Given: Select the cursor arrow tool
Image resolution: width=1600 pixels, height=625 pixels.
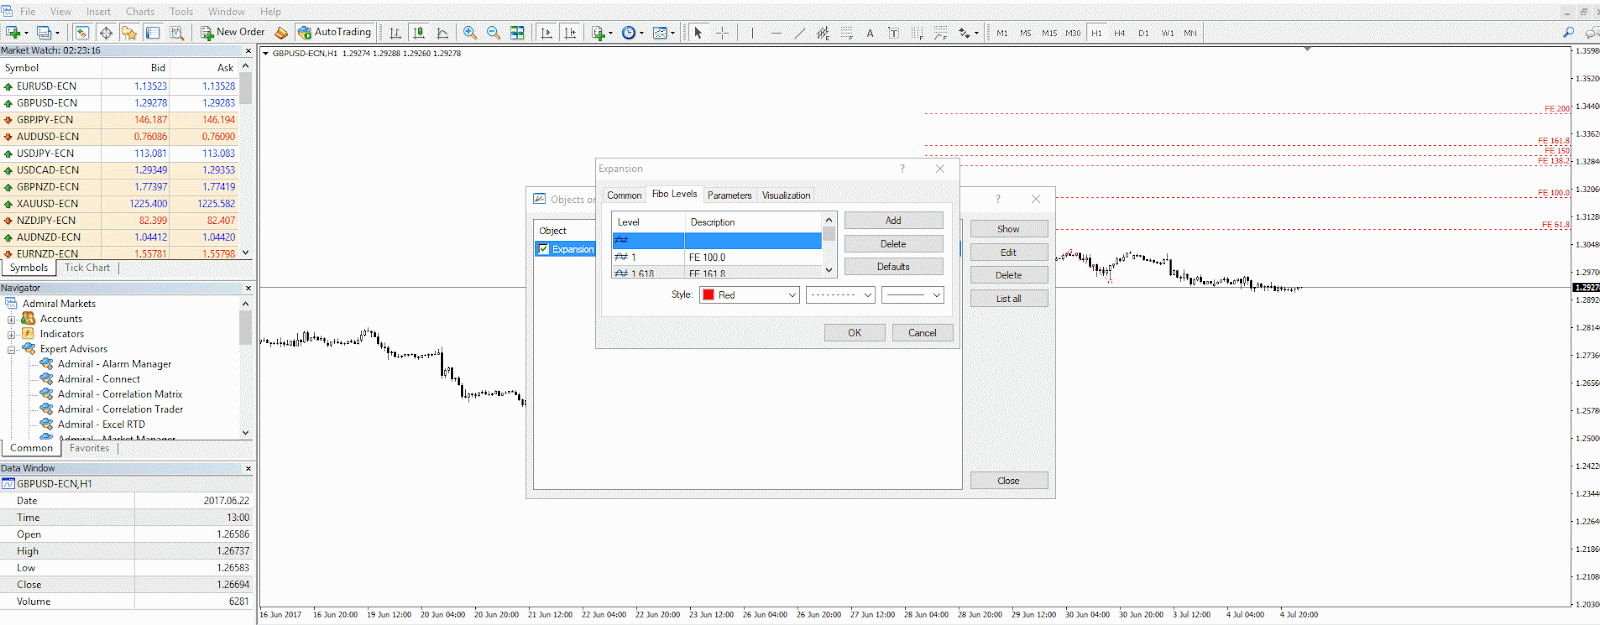Looking at the screenshot, I should tap(698, 33).
